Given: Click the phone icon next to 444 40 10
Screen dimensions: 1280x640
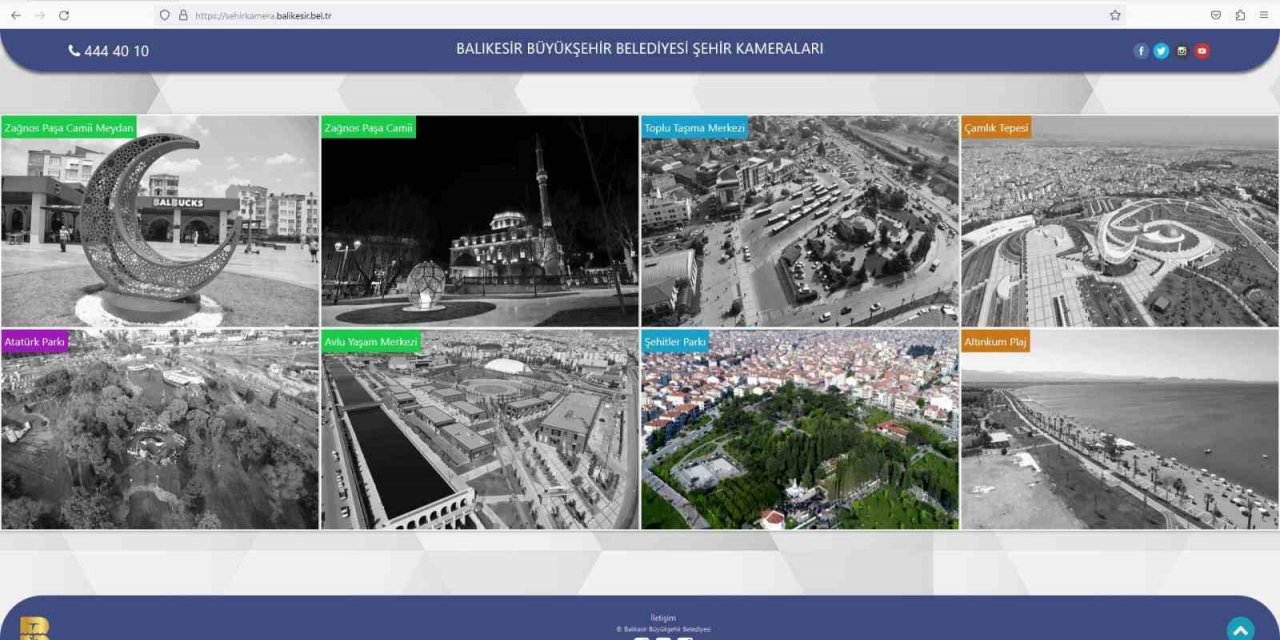Looking at the screenshot, I should pos(73,50).
